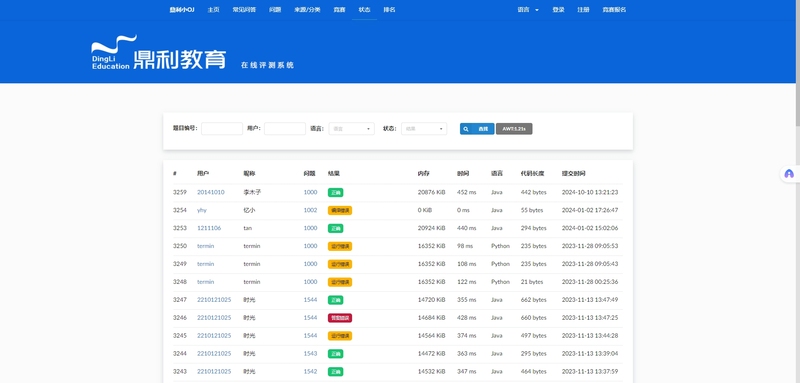
Task: Click timestamp 2024-10-10 13:21:23
Action: 590,192
